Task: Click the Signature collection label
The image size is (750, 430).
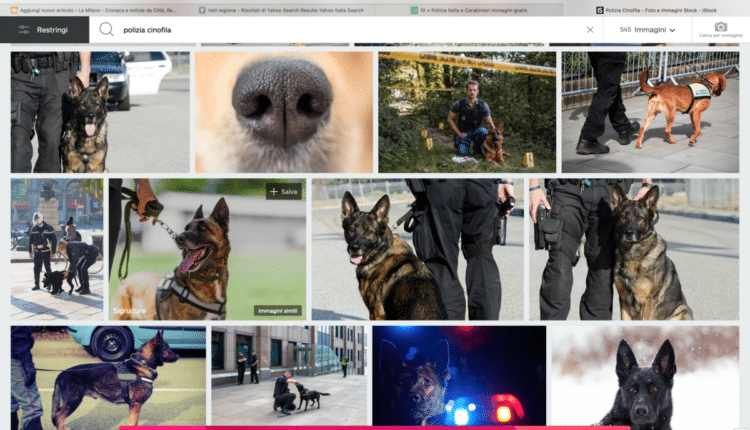Action: pos(128,311)
